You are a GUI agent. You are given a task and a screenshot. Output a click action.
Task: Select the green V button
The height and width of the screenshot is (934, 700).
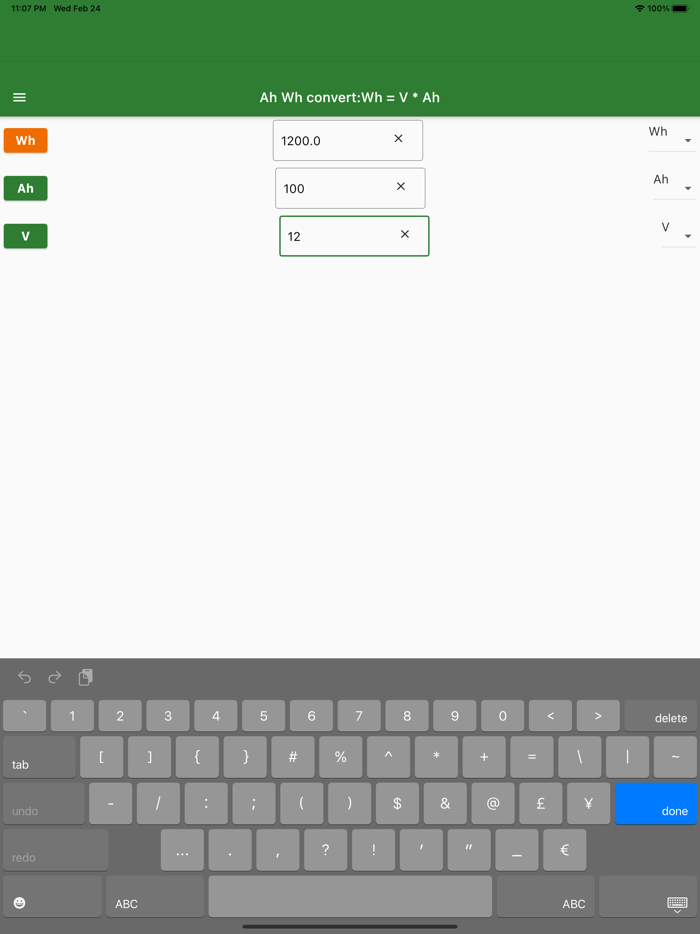(x=26, y=236)
